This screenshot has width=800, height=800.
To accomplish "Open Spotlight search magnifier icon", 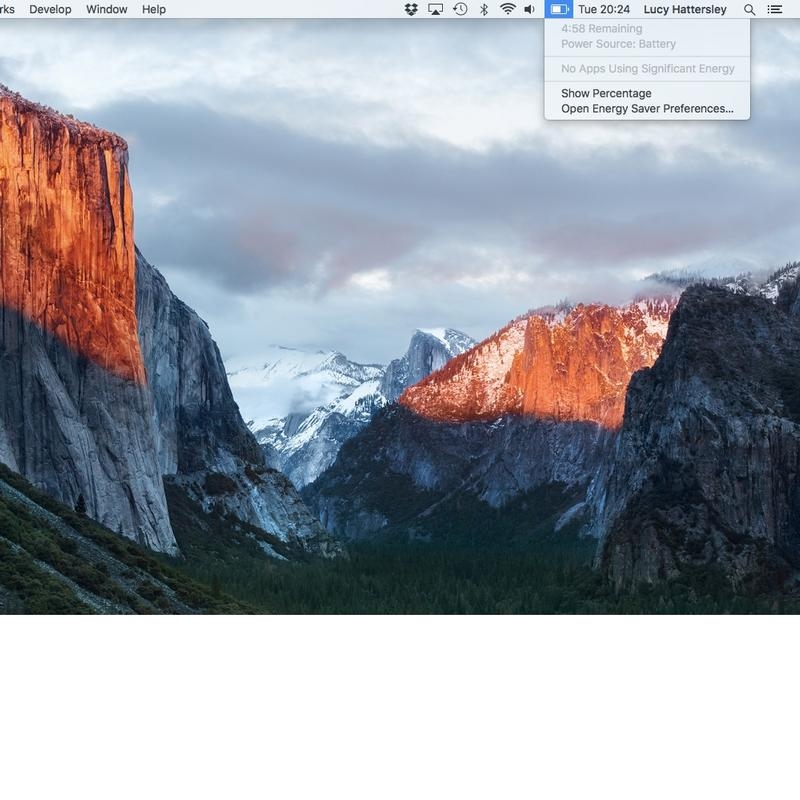I will tap(749, 10).
